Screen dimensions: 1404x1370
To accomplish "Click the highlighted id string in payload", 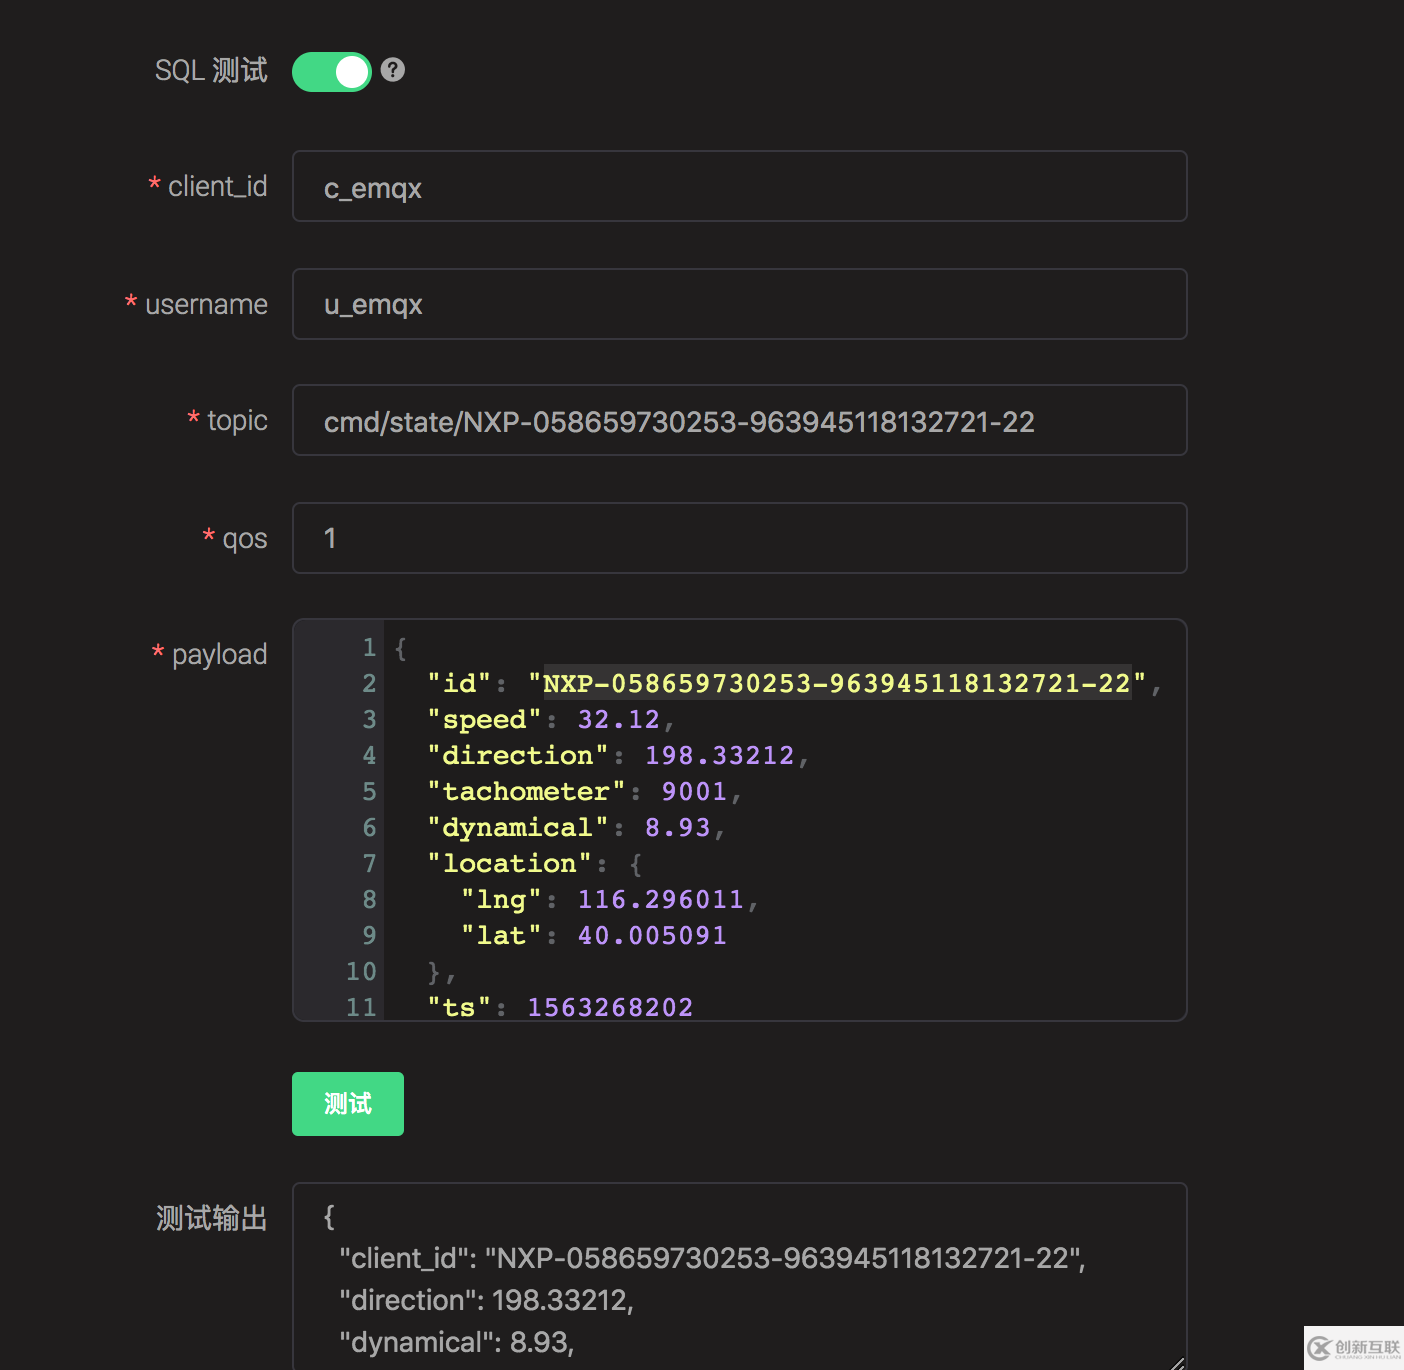I will pos(836,683).
